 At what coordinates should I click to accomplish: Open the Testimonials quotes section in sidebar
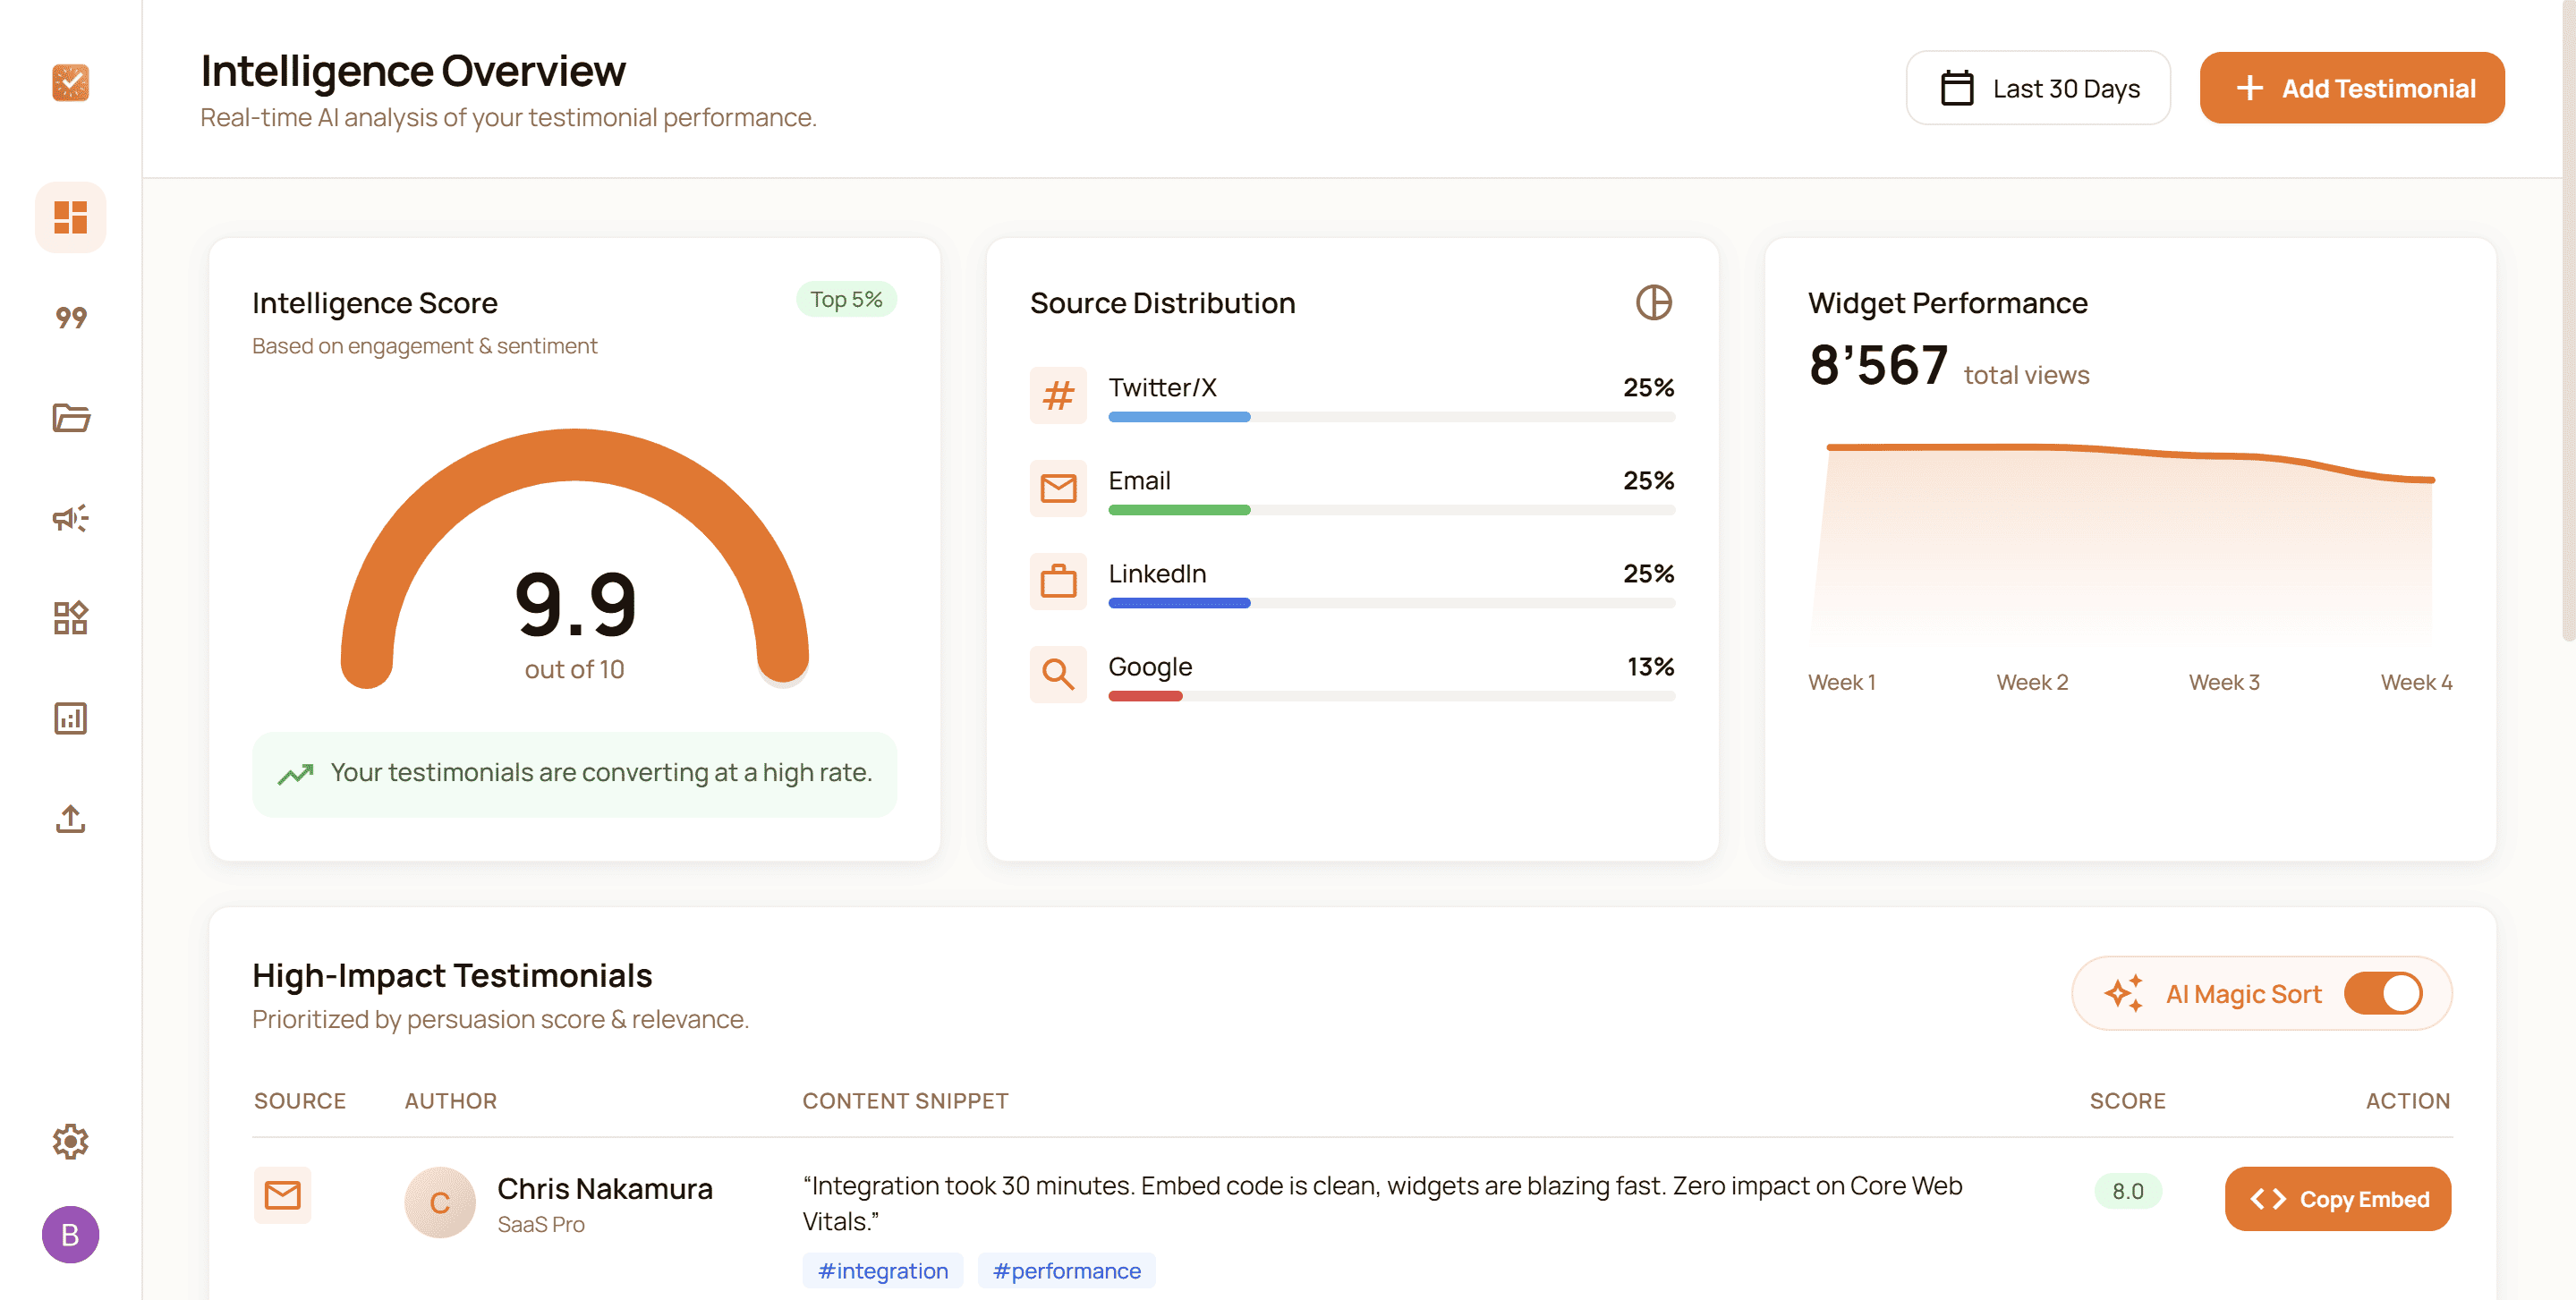click(x=70, y=318)
